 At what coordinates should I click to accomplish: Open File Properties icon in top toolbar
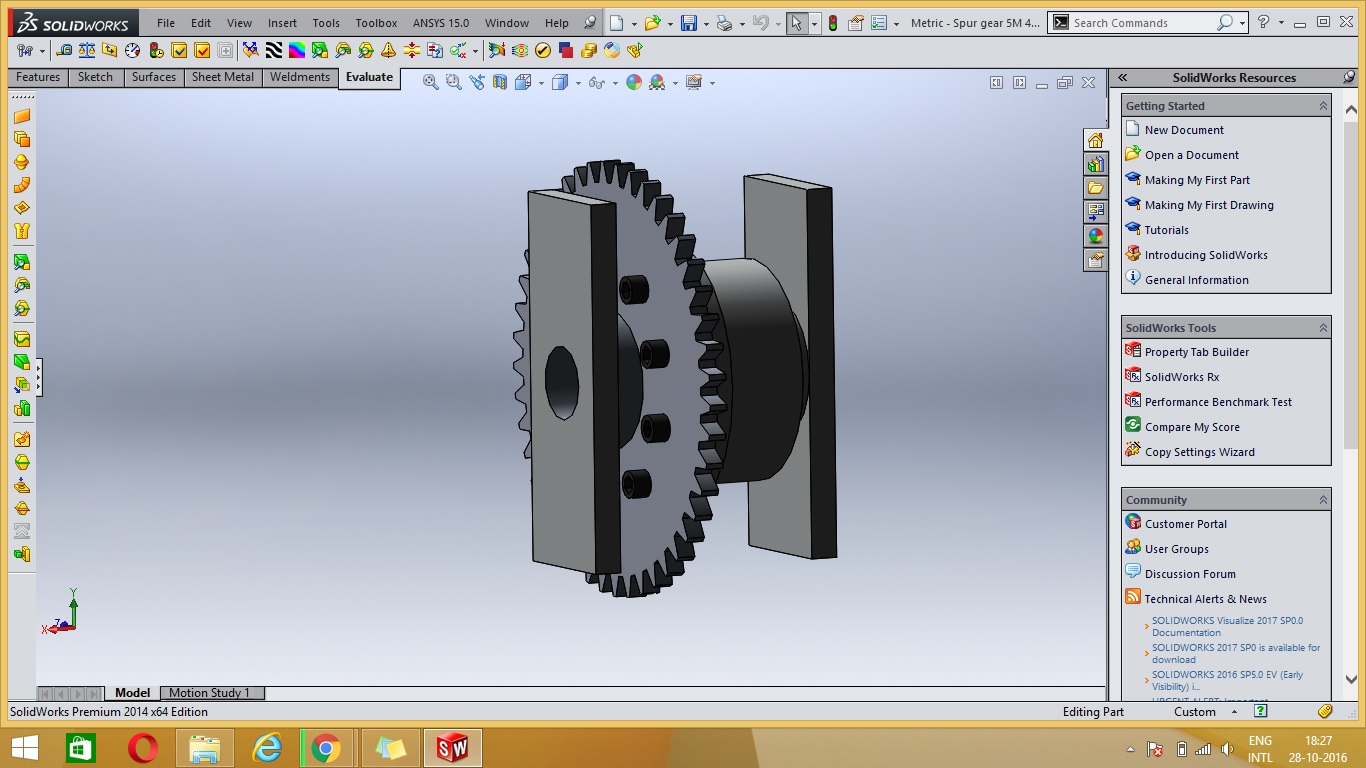tap(856, 23)
